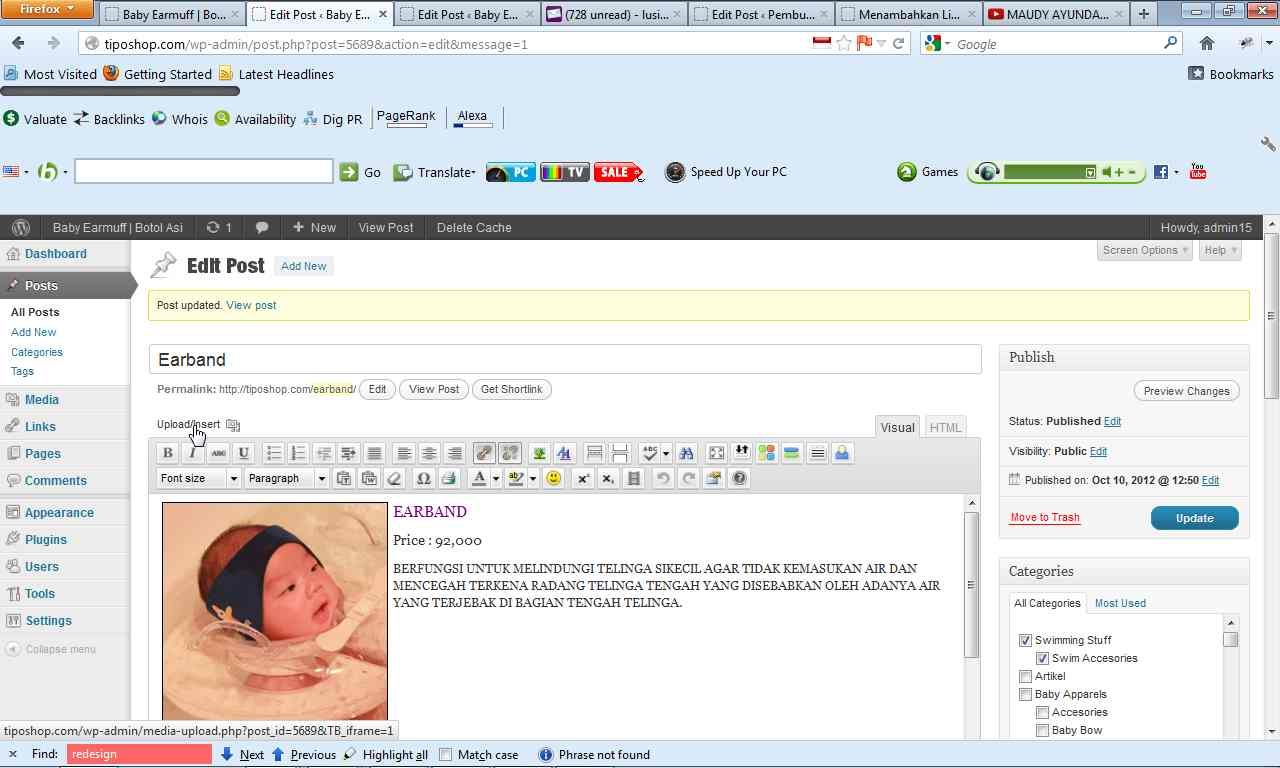The image size is (1280, 768).
Task: Click the blue Update button
Action: (1194, 518)
